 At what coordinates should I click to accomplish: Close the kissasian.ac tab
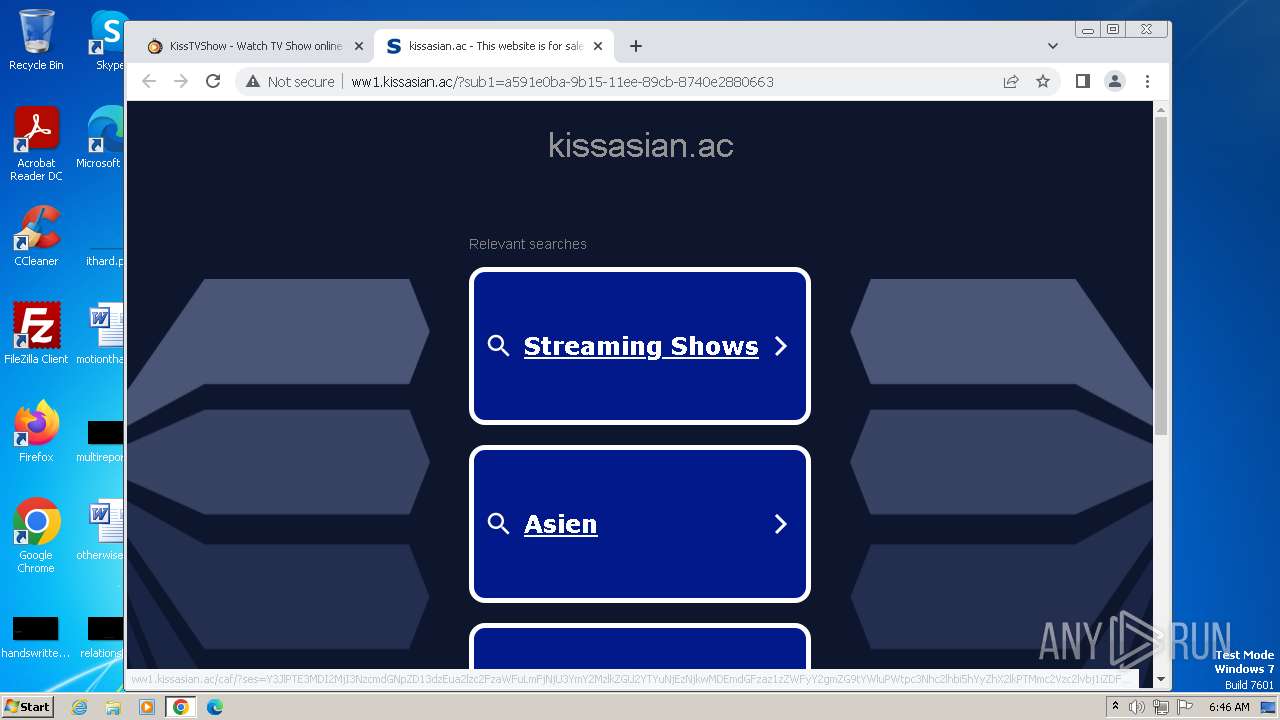[598, 46]
